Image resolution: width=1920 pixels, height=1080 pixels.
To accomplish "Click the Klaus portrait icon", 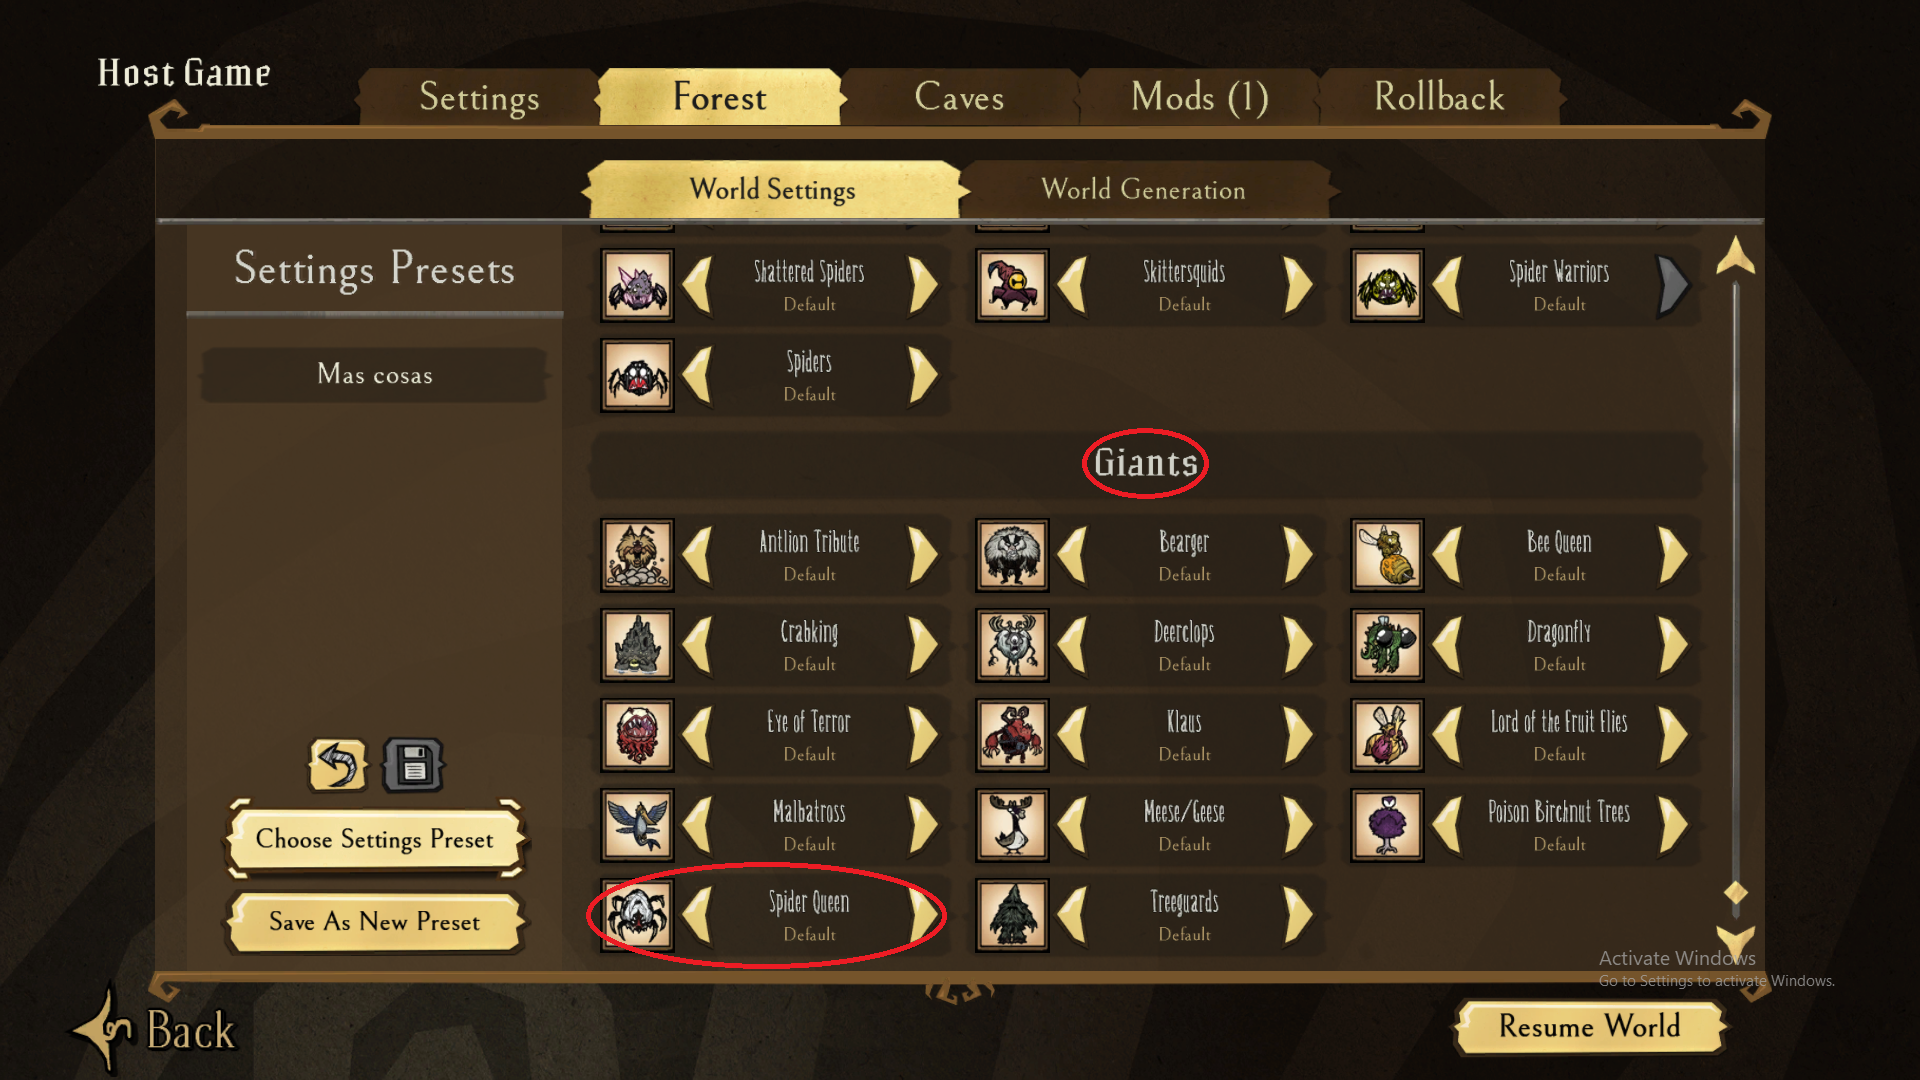I will click(1012, 735).
